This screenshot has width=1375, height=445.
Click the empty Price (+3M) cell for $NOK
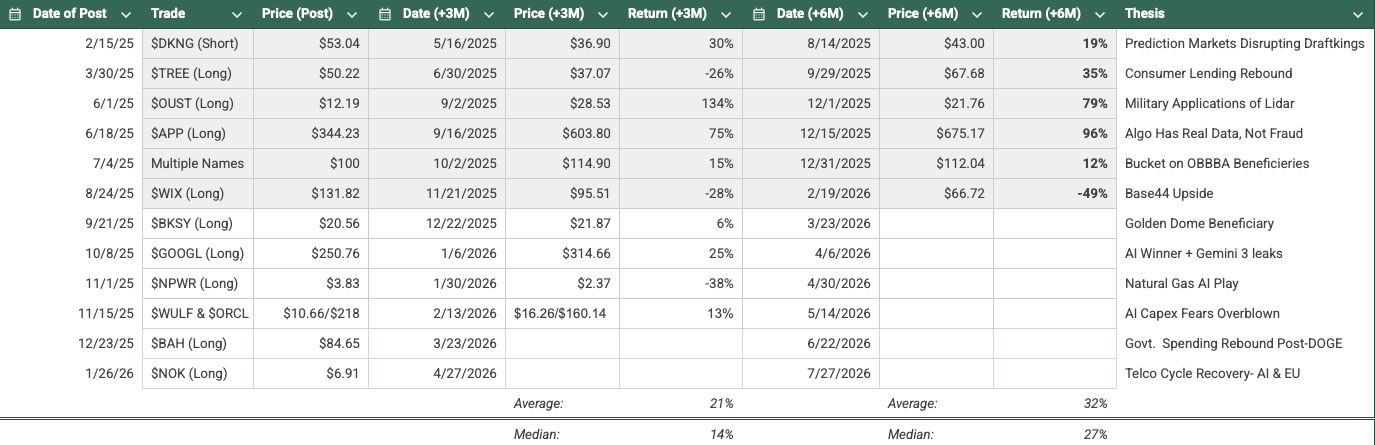click(x=562, y=373)
